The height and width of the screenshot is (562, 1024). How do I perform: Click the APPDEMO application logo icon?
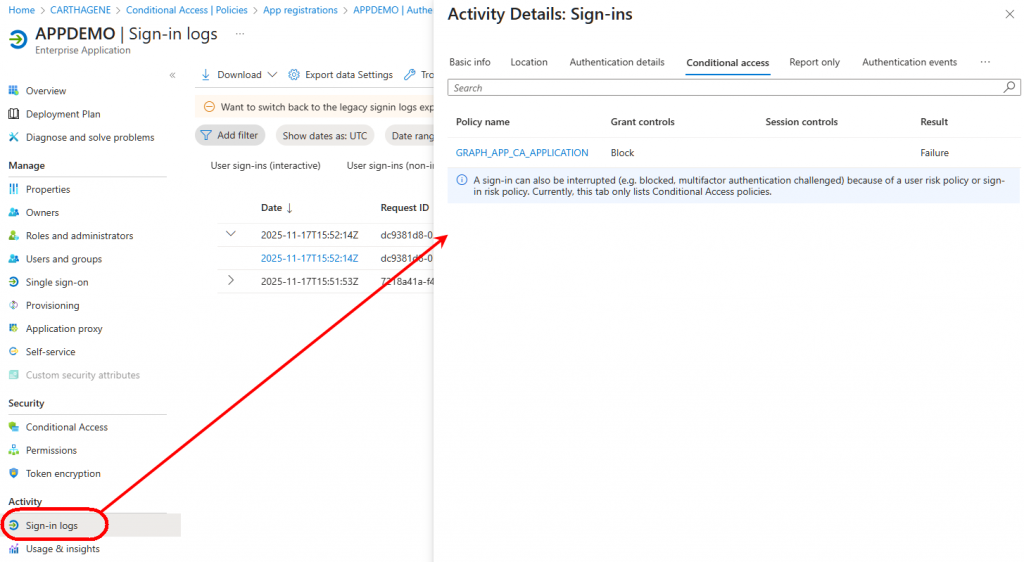coord(18,39)
